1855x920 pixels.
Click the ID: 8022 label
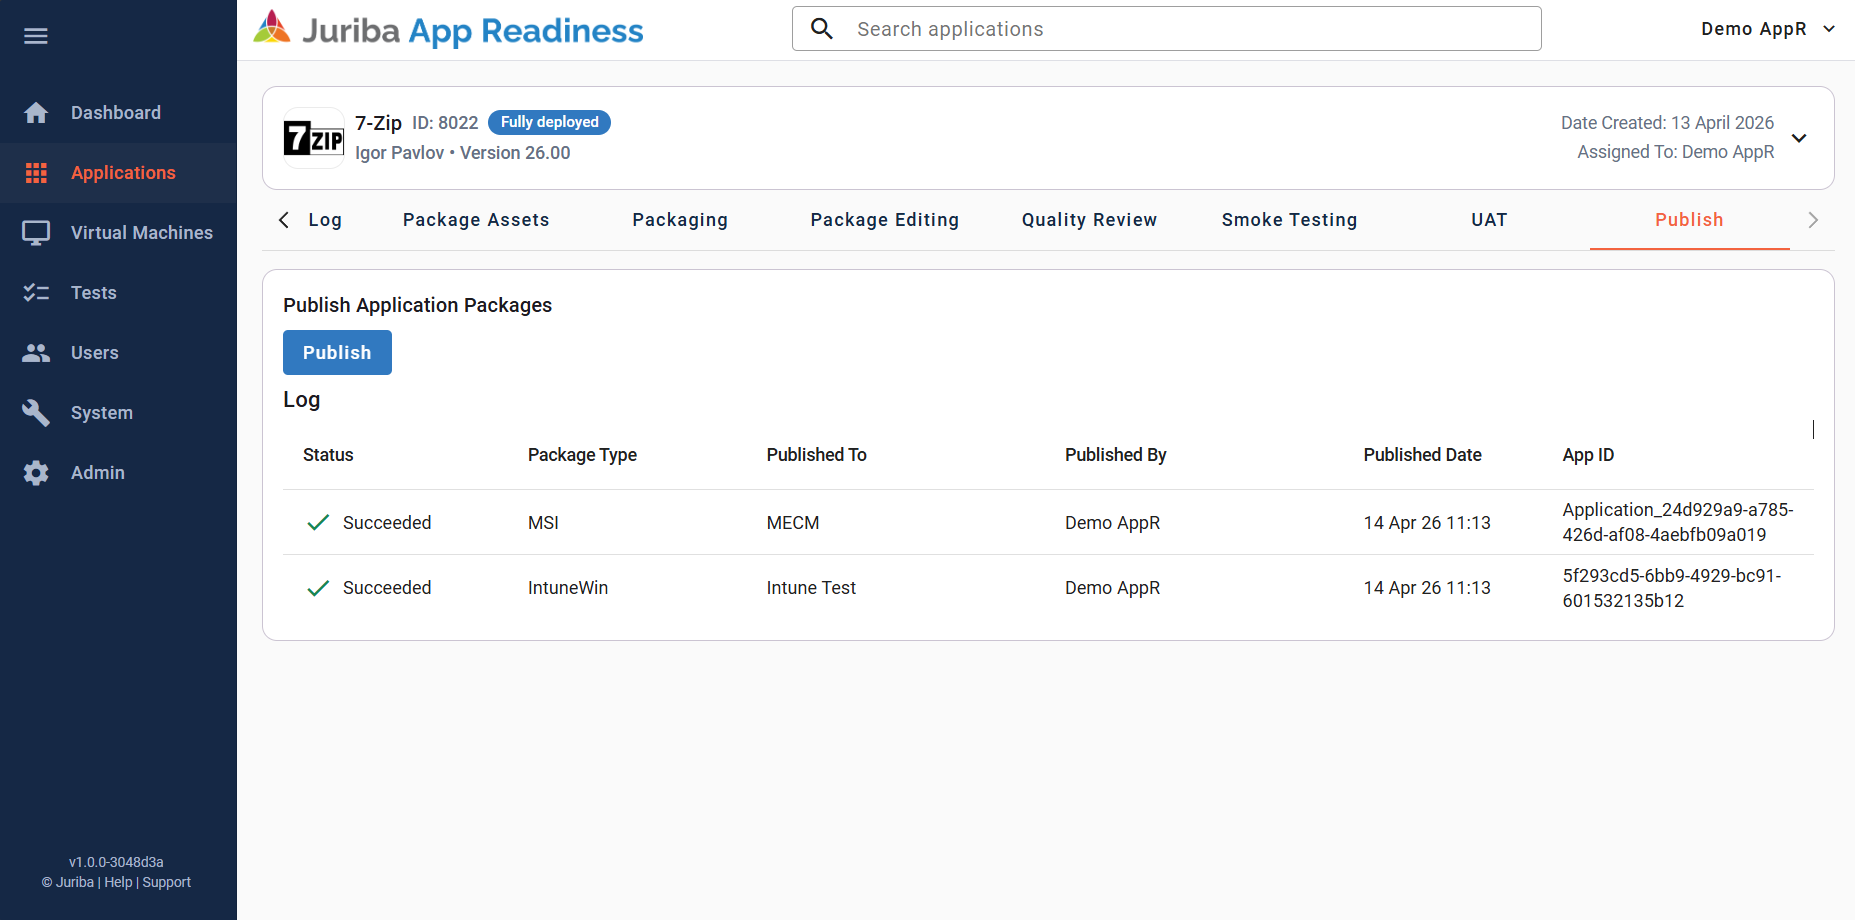pos(445,123)
